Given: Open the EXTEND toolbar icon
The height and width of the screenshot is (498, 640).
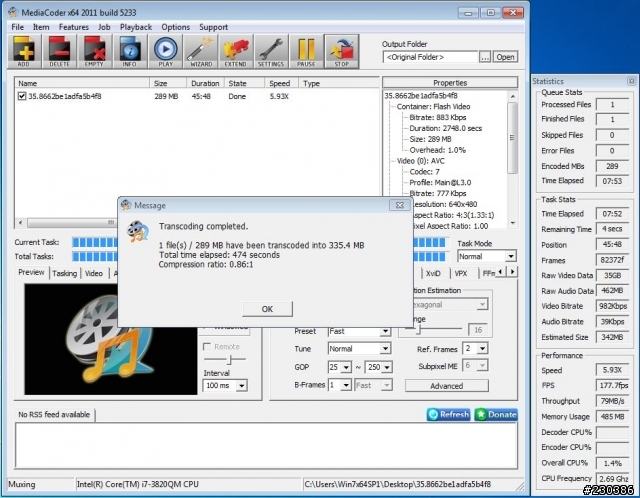Looking at the screenshot, I should coord(236,51).
